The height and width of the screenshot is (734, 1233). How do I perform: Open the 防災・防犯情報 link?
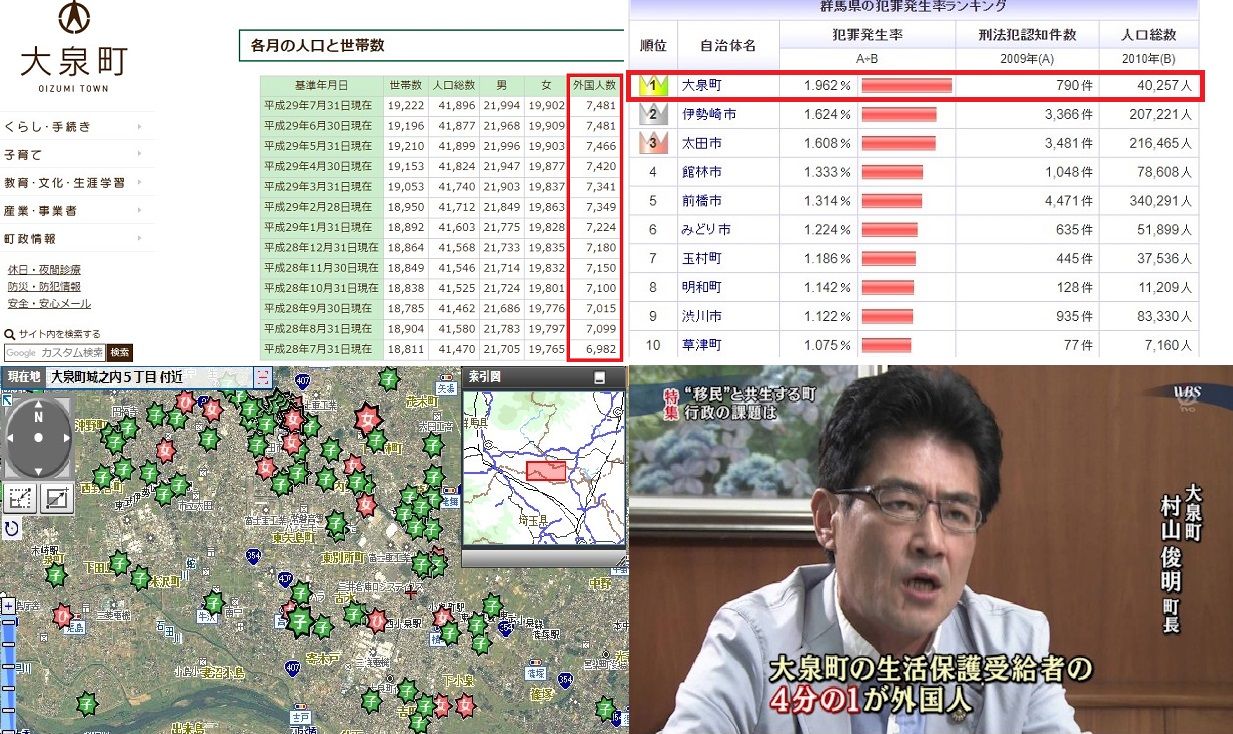coord(44,287)
